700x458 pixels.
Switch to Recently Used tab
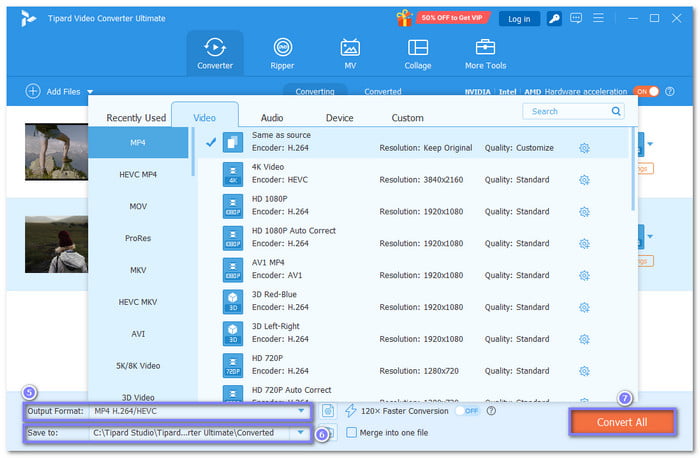point(136,118)
